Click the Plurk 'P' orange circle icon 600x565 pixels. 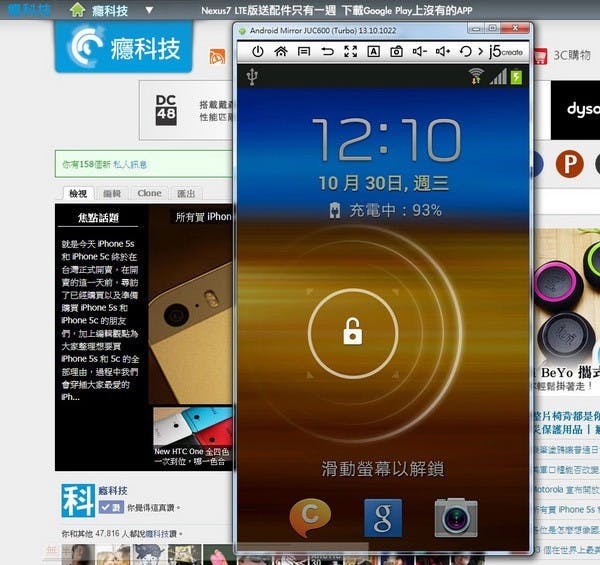coord(569,164)
